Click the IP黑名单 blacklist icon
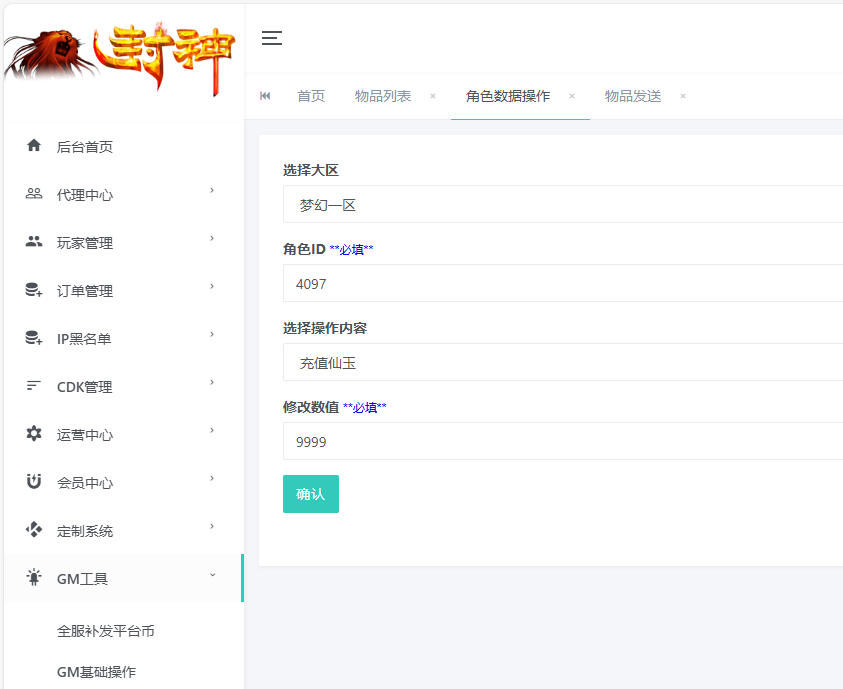 (x=30, y=338)
